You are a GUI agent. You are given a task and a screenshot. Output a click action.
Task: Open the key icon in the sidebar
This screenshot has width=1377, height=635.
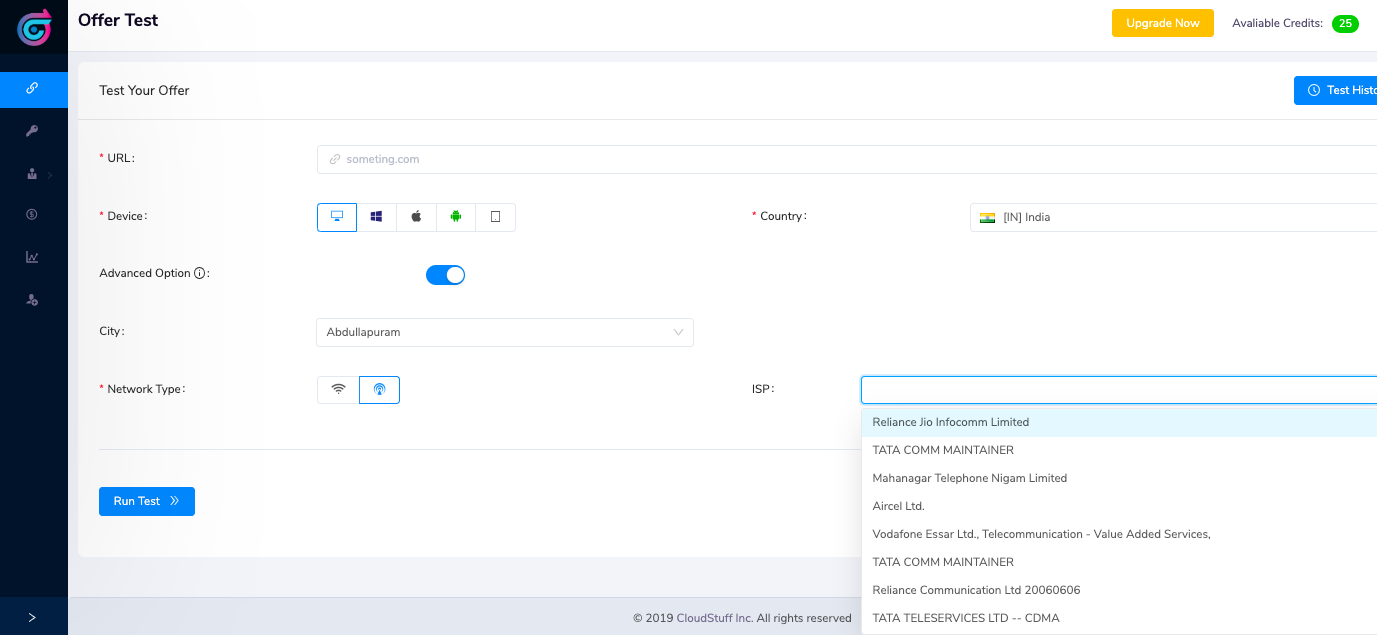(32, 131)
